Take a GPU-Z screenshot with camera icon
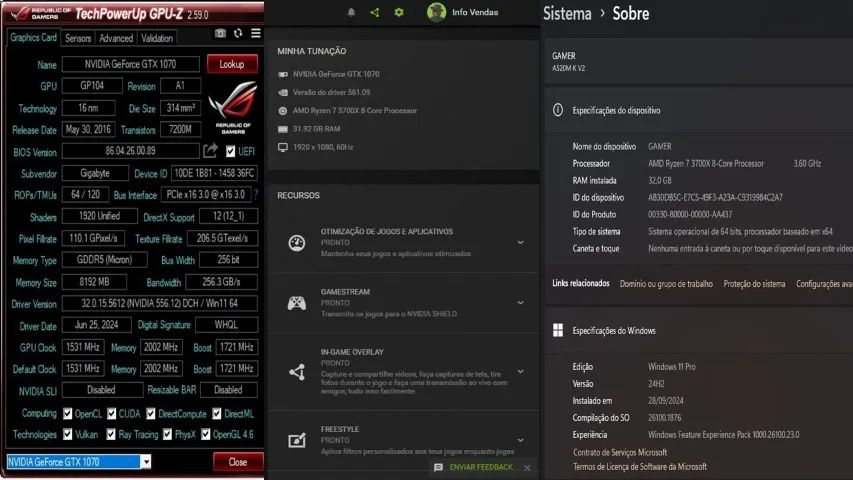This screenshot has width=853, height=480. [220, 33]
